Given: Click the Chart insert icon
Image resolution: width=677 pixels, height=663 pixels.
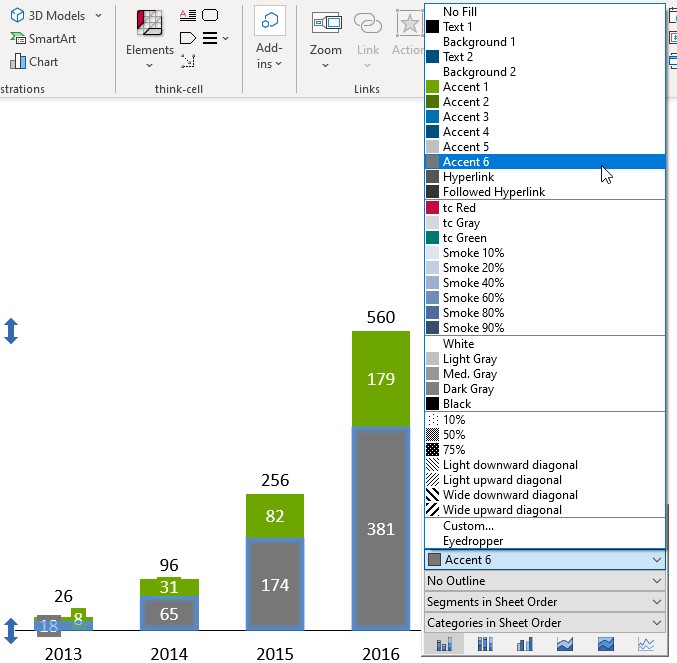Looking at the screenshot, I should (x=34, y=62).
